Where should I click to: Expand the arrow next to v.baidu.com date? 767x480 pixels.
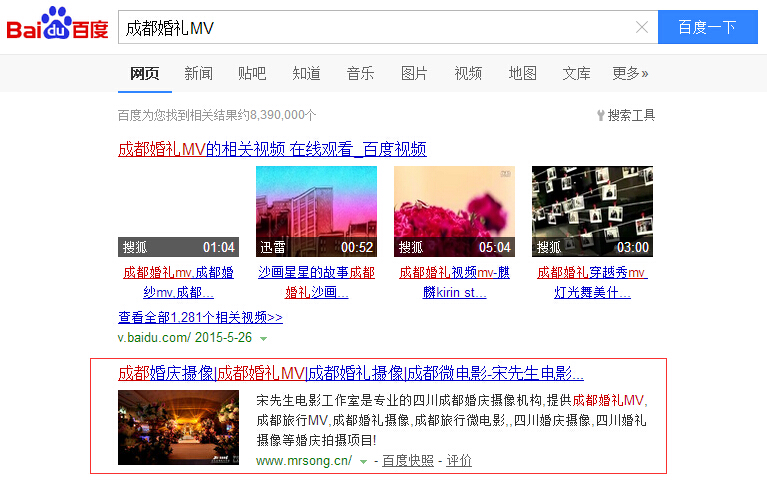click(263, 339)
